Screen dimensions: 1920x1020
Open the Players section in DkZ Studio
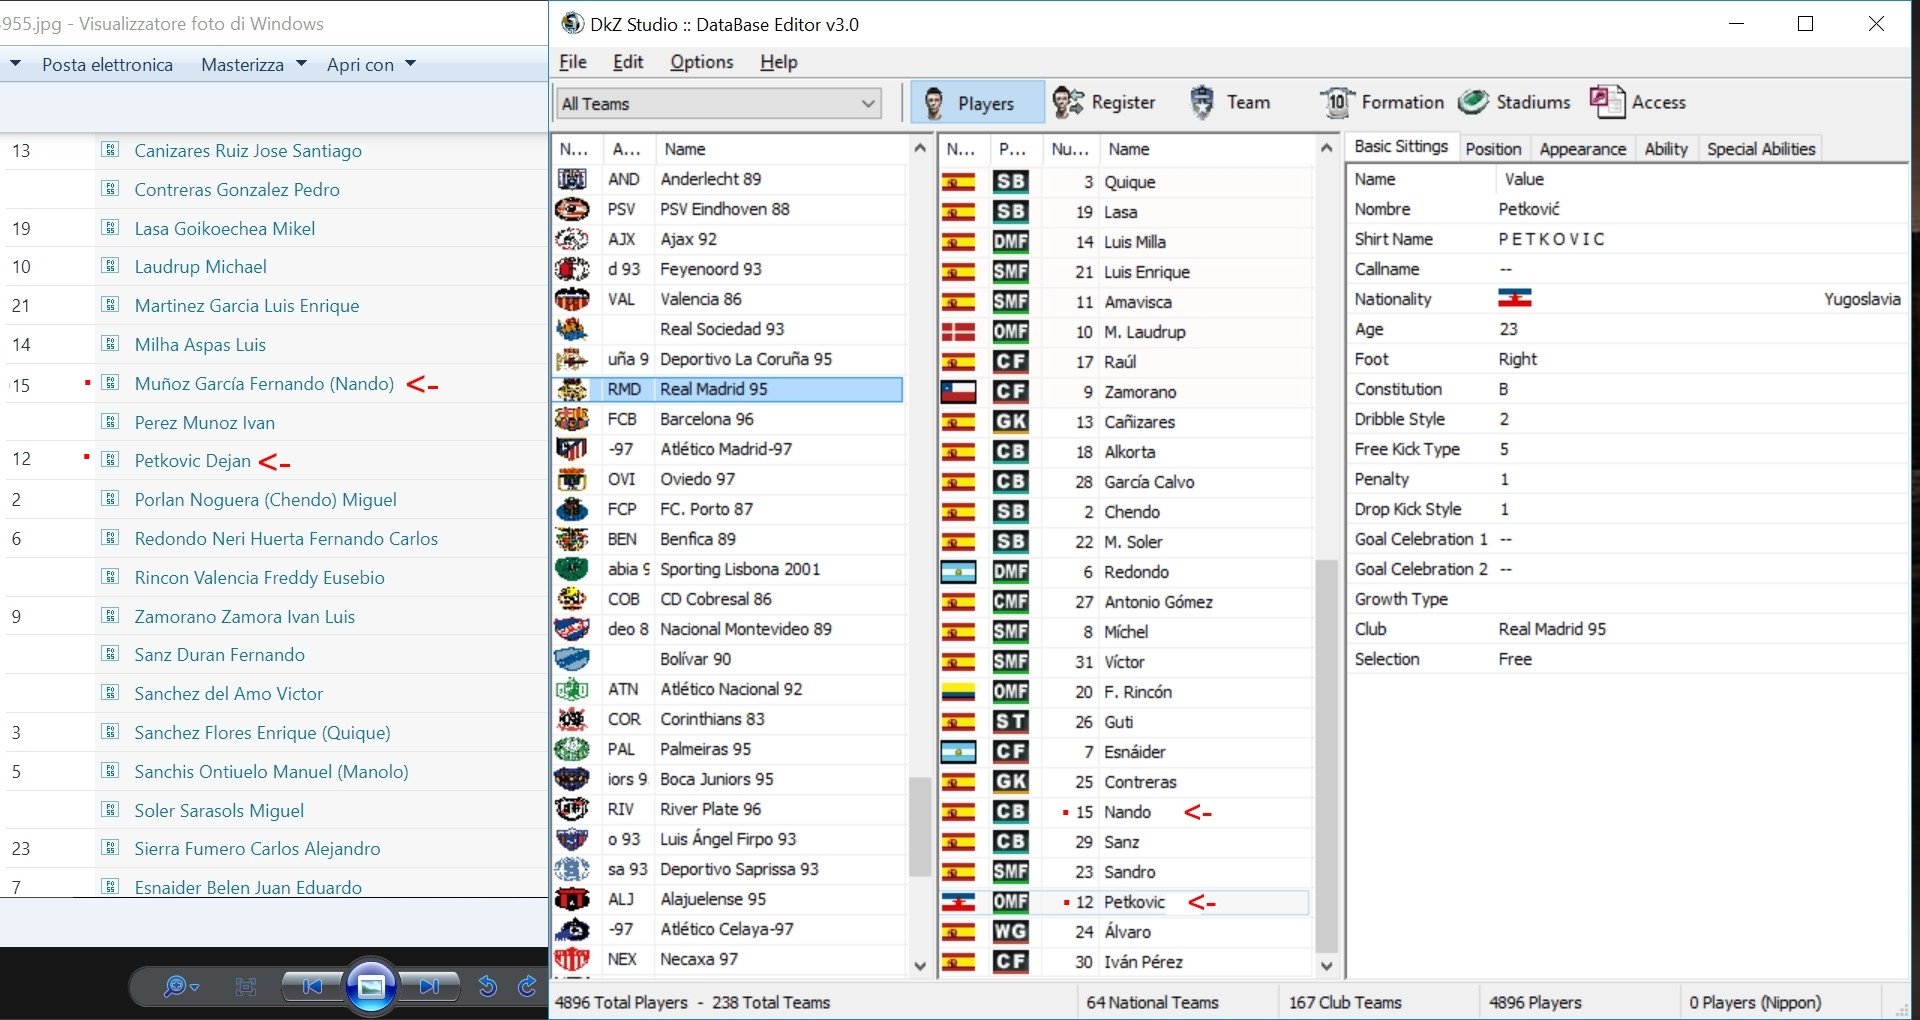point(977,103)
